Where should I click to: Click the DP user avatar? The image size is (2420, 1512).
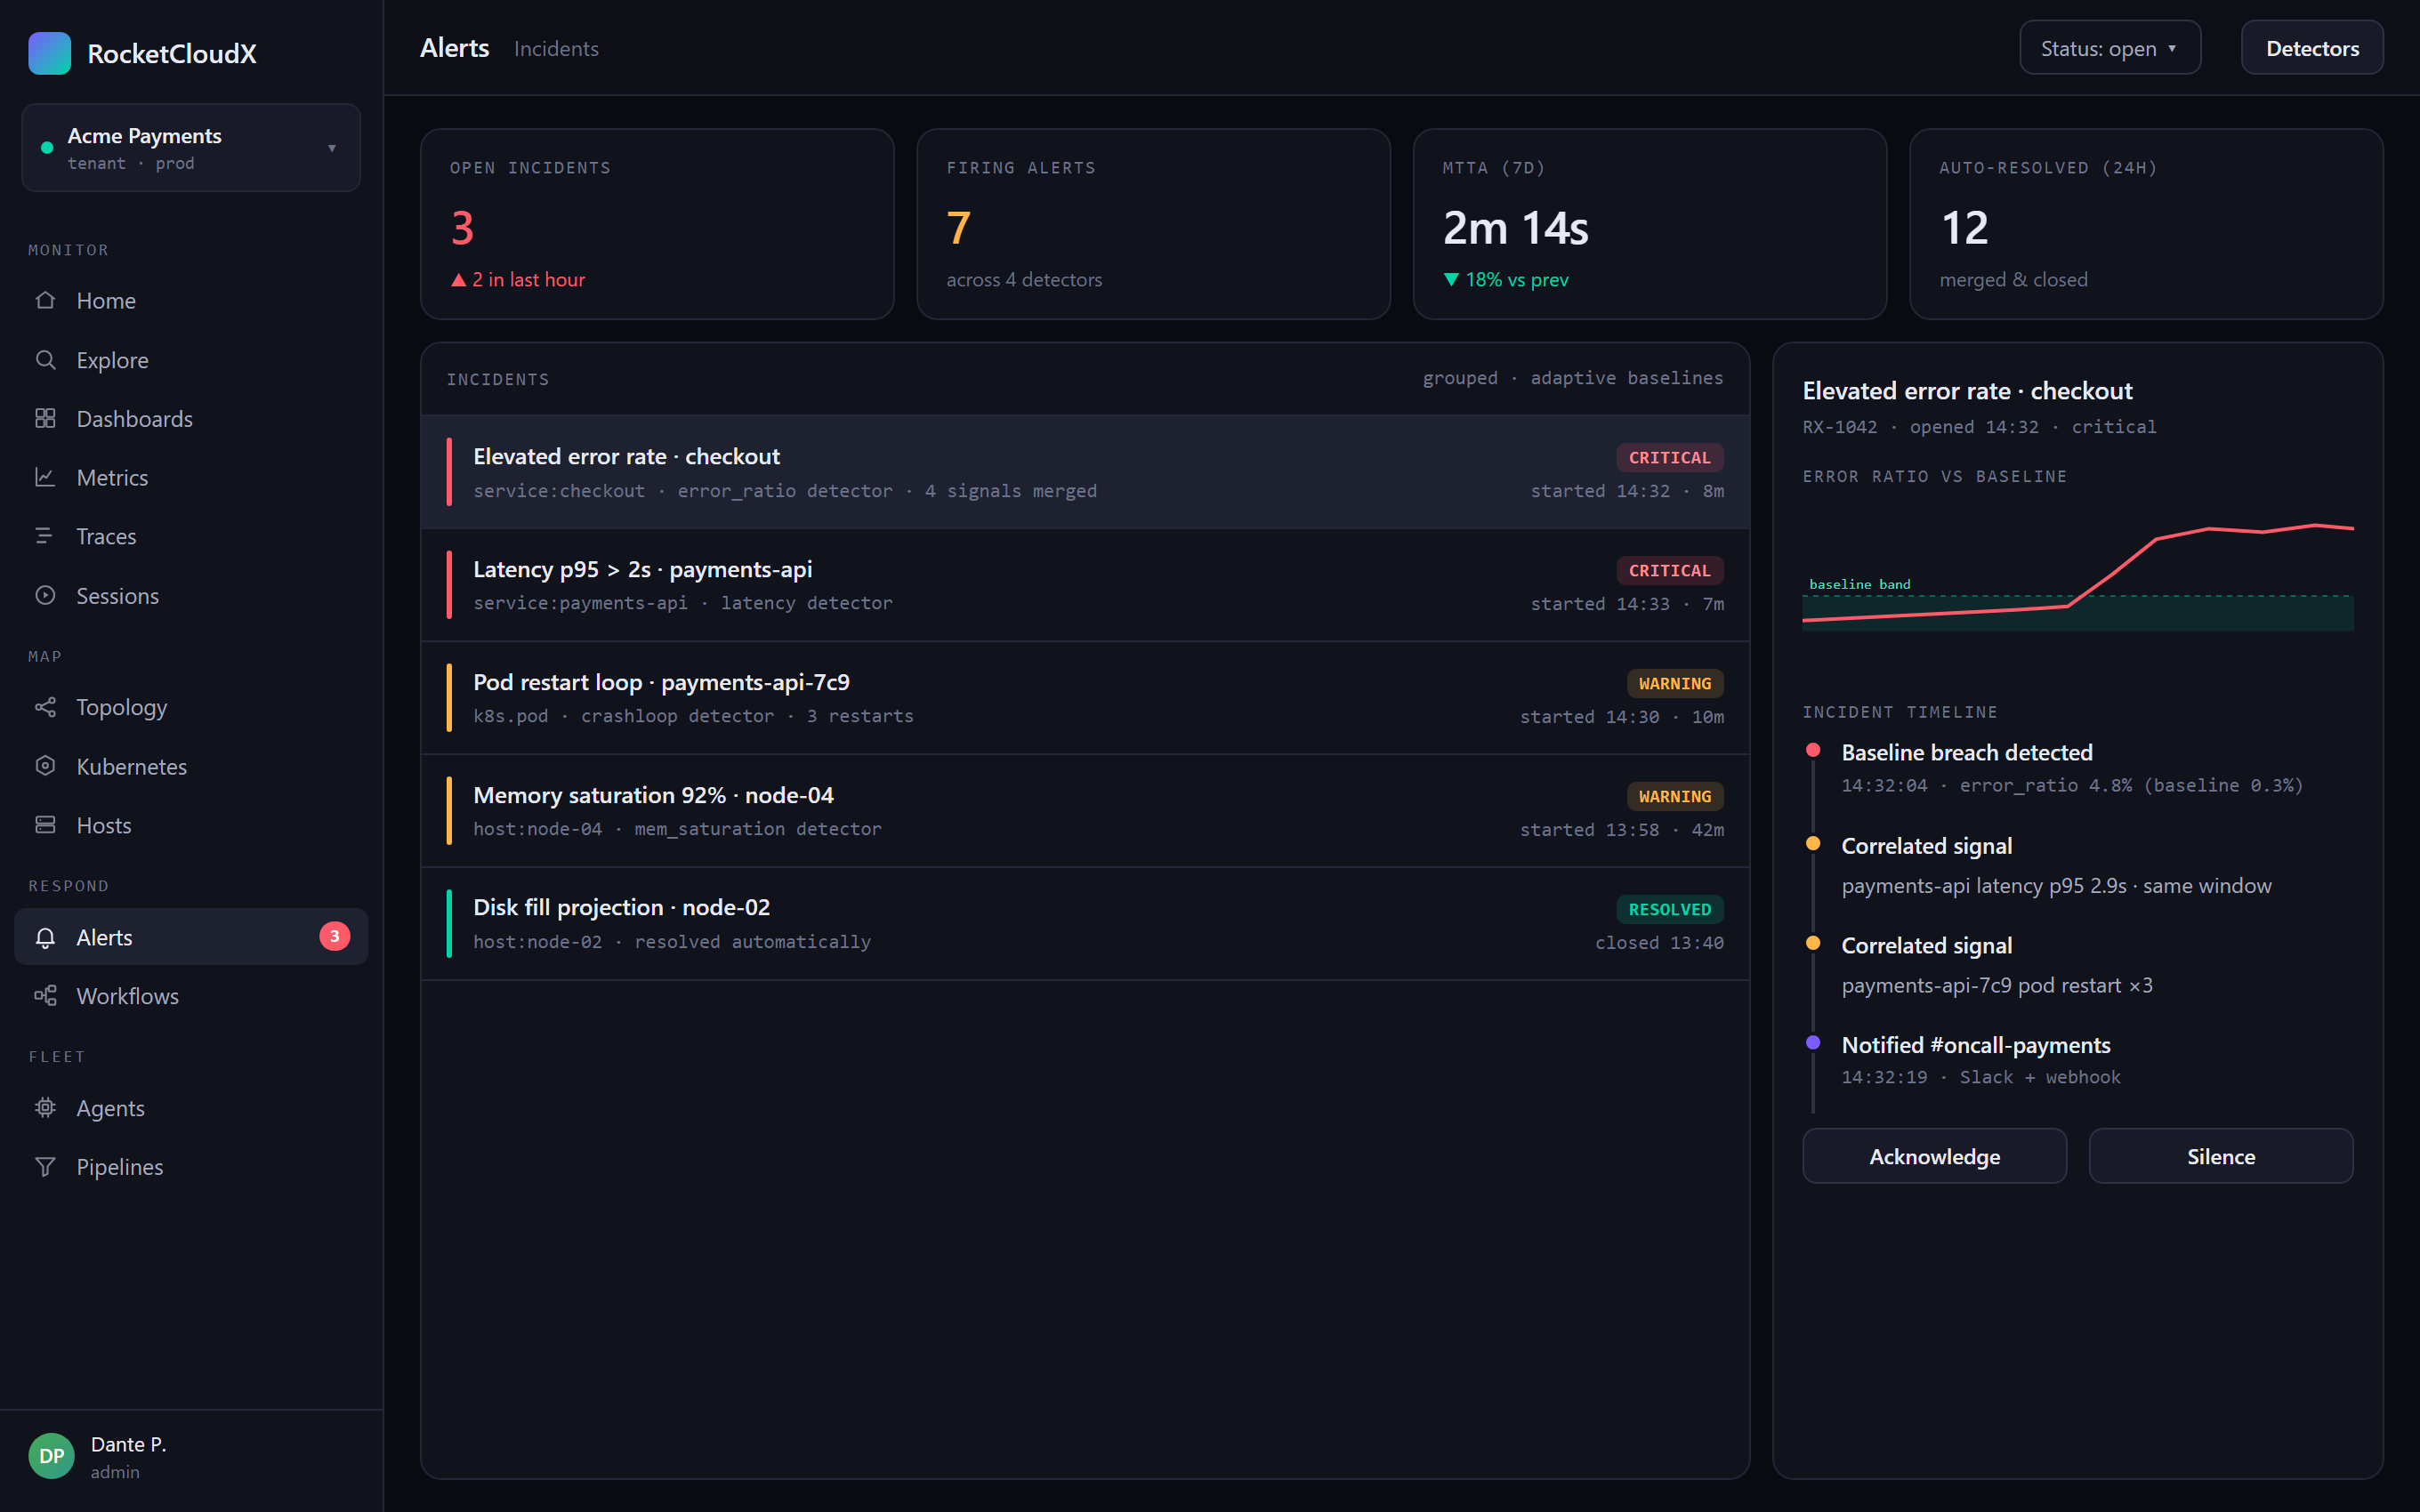(x=51, y=1456)
